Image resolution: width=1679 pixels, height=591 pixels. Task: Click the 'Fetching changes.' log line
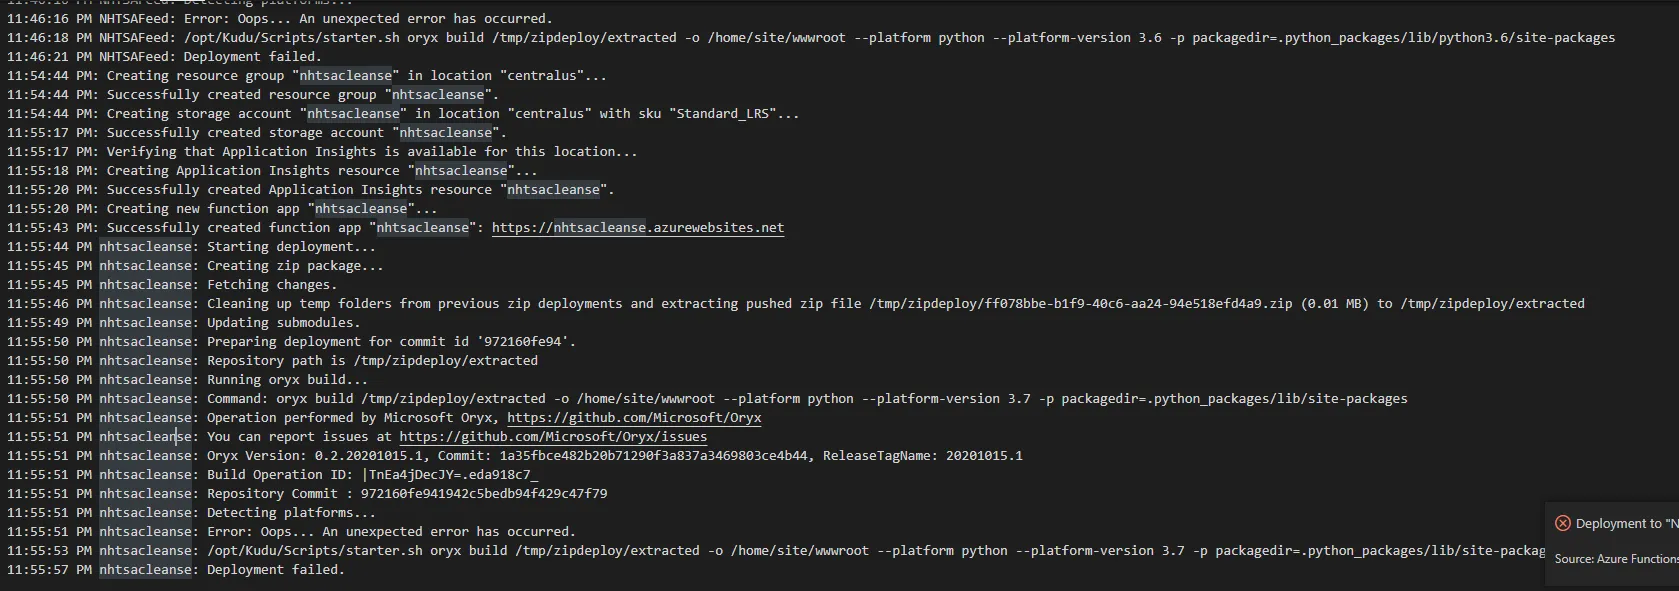tap(272, 285)
